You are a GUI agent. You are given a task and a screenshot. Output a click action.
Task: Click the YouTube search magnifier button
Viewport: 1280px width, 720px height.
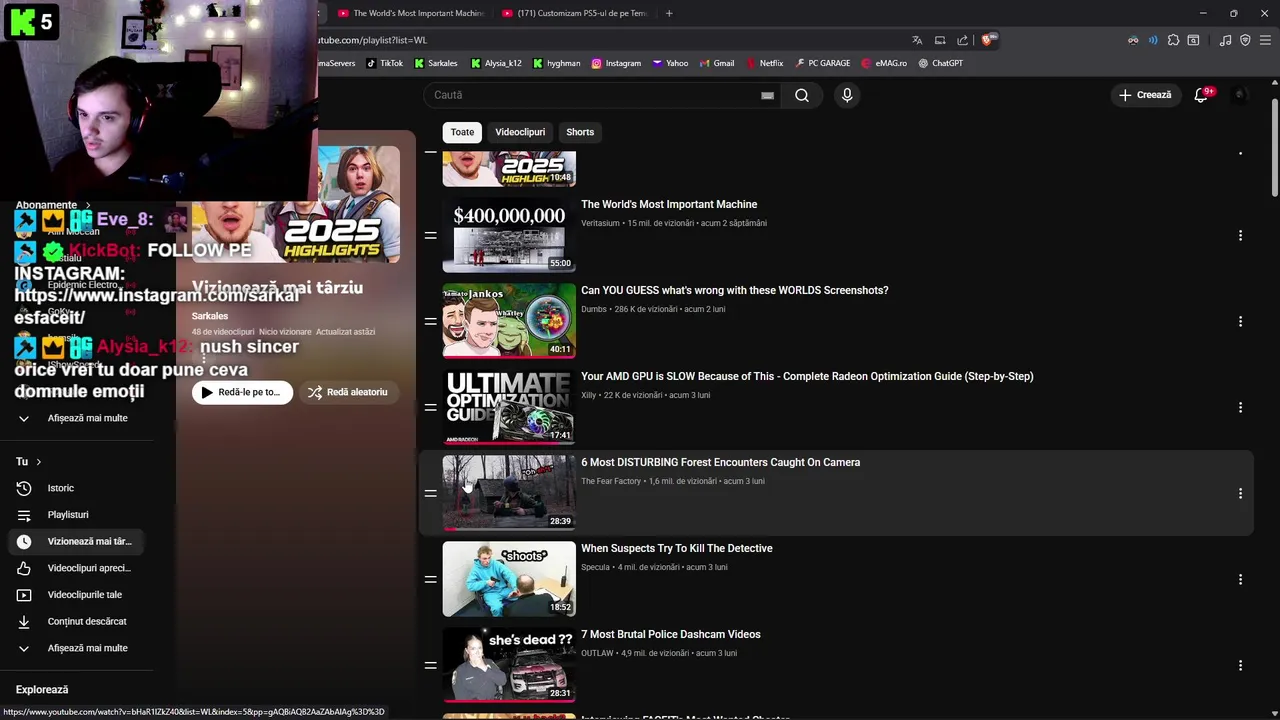802,95
